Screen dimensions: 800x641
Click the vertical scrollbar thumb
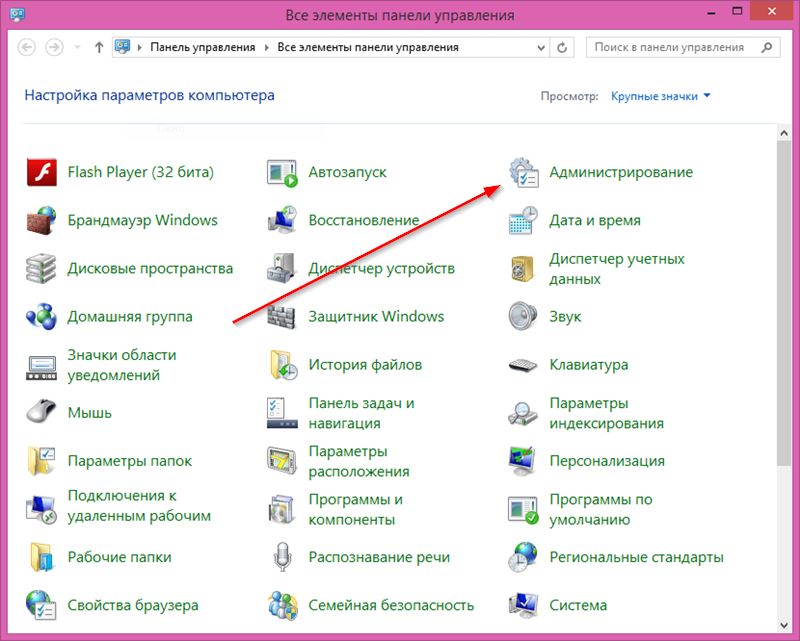(784, 303)
